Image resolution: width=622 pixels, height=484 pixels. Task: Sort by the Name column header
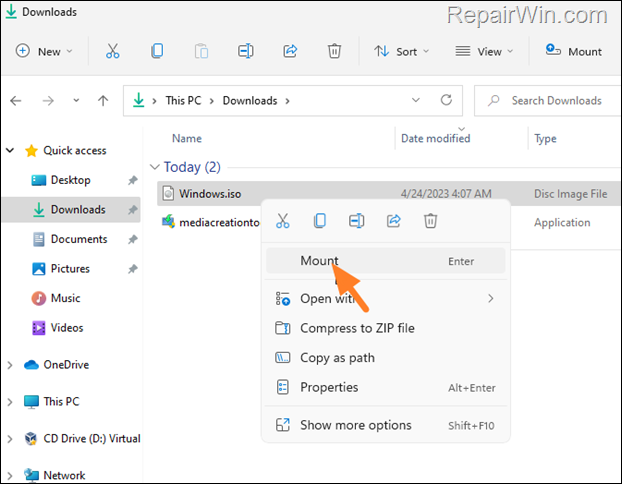tap(187, 138)
